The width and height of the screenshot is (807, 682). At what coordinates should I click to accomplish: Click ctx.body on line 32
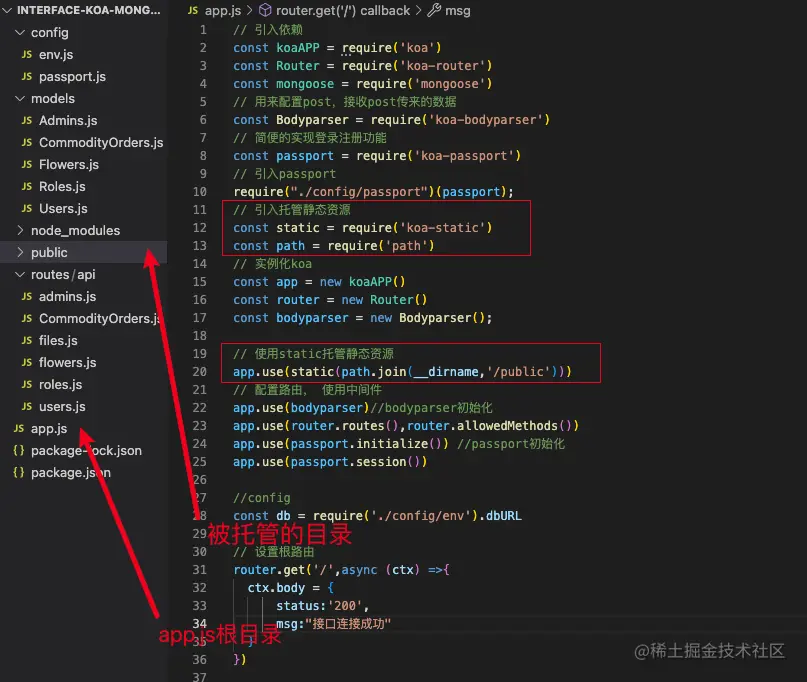click(276, 588)
